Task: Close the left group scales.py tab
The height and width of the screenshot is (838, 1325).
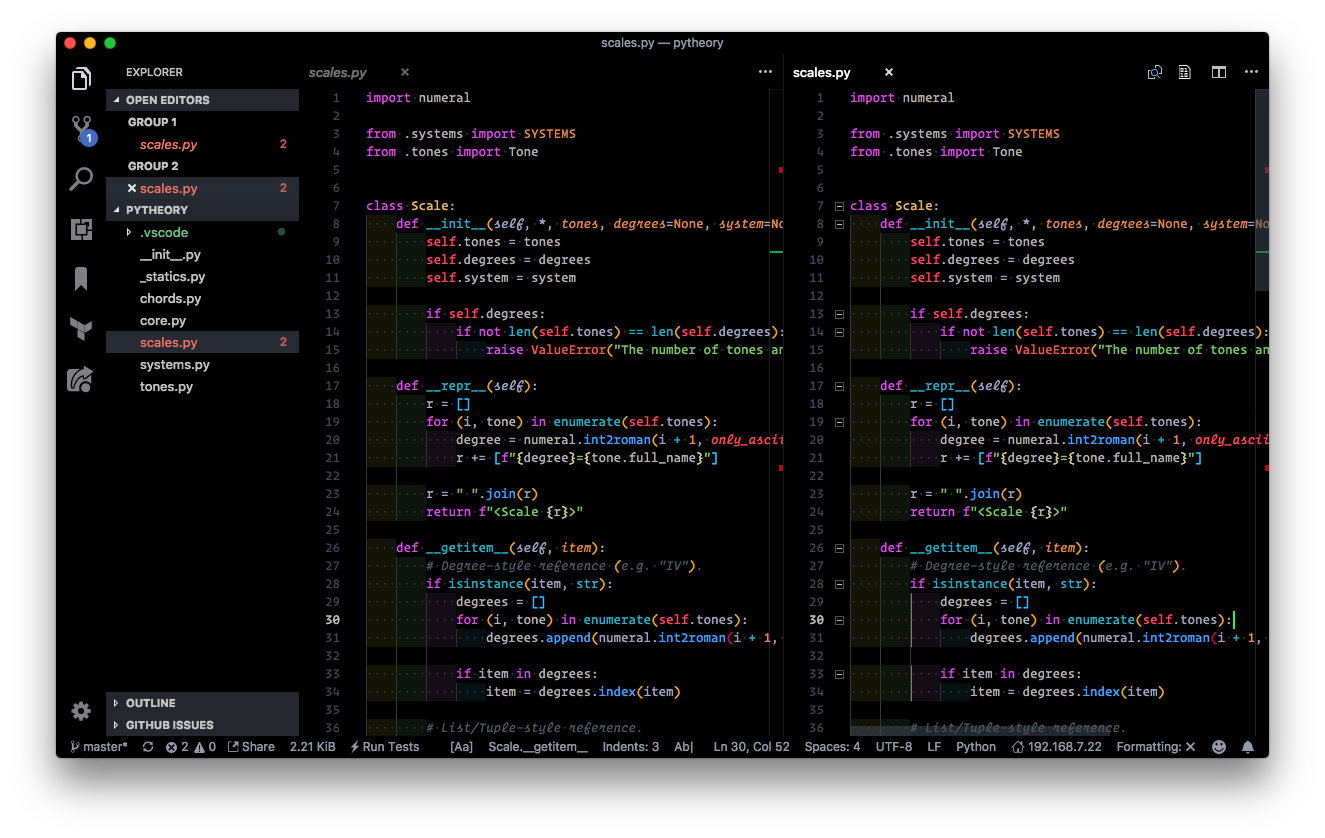Action: point(405,72)
